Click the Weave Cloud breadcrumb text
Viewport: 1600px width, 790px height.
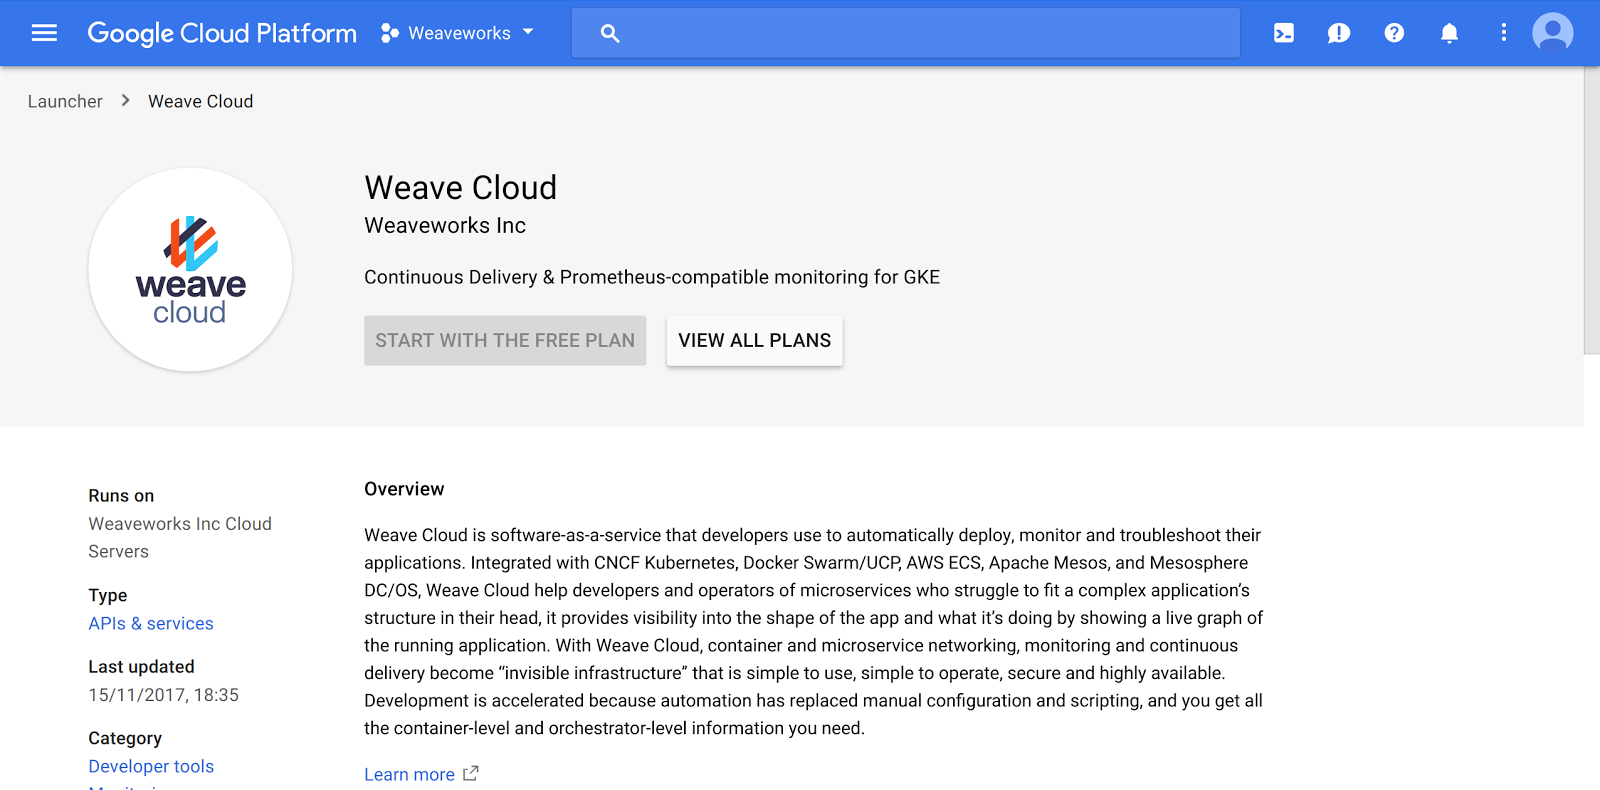pyautogui.click(x=201, y=101)
